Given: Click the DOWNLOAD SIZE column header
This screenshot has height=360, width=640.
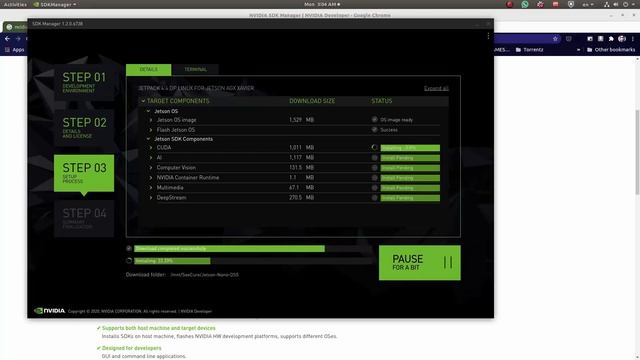Looking at the screenshot, I should click(x=312, y=101).
